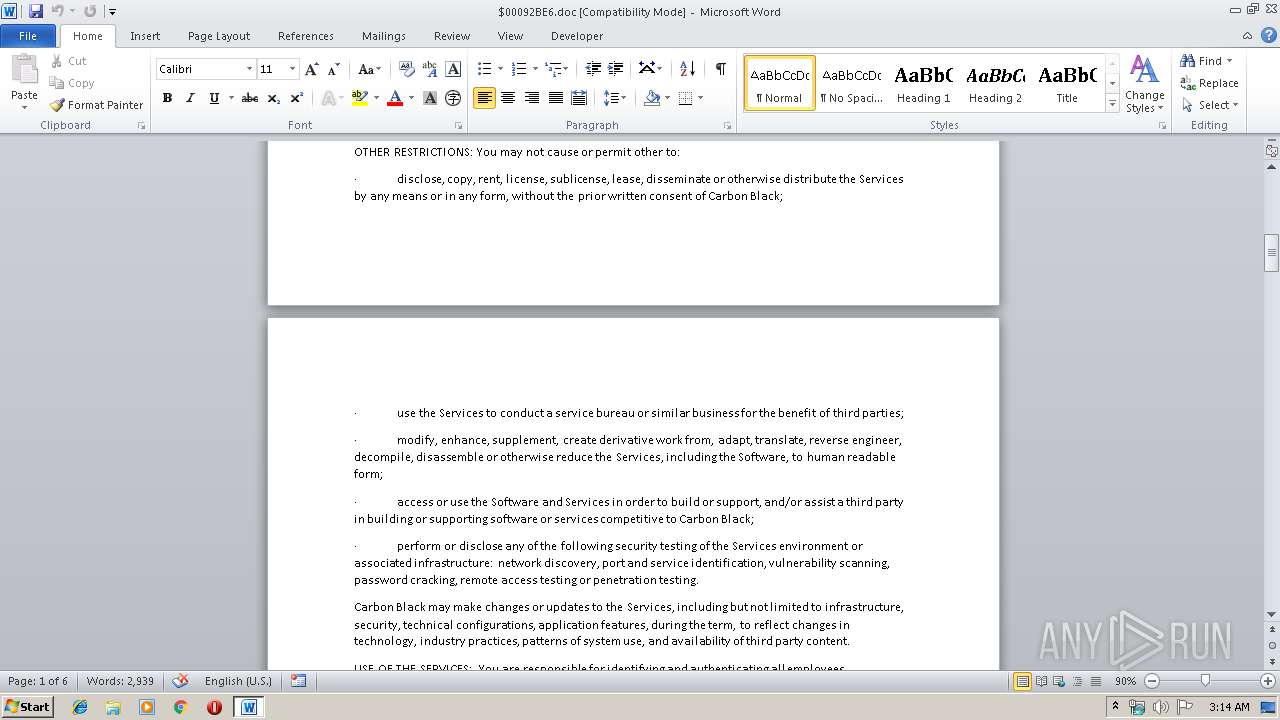
Task: Open Chrome from the taskbar
Action: coord(180,706)
